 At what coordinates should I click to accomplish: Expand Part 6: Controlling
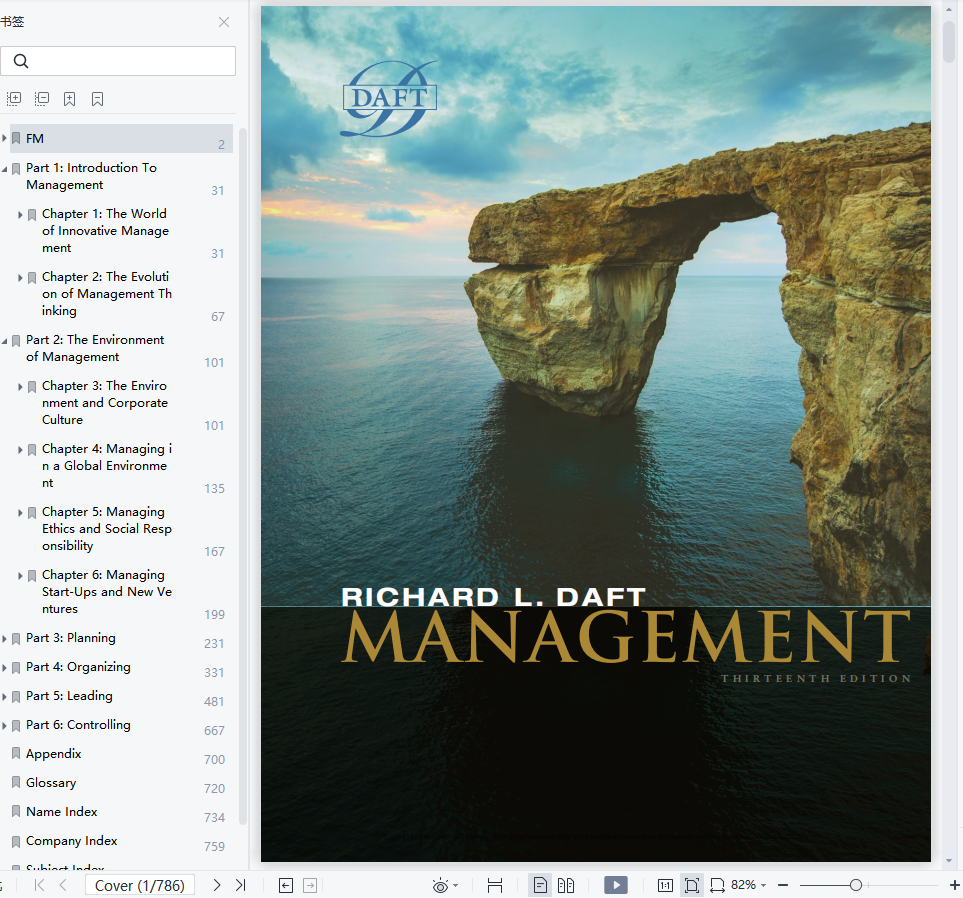point(4,725)
